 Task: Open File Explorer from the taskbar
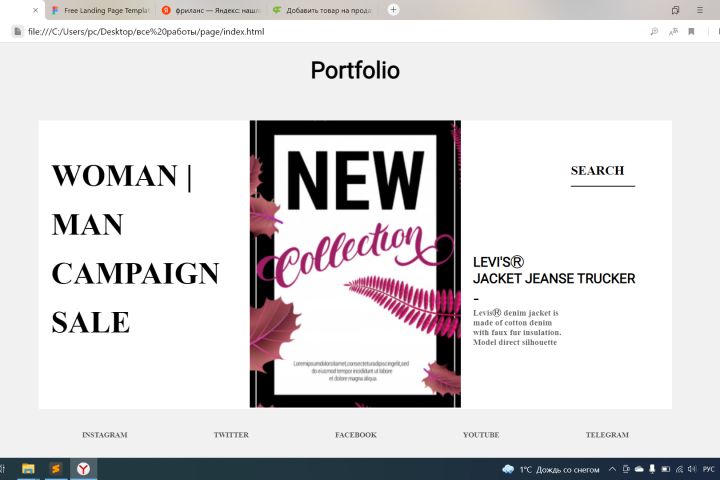click(x=28, y=469)
